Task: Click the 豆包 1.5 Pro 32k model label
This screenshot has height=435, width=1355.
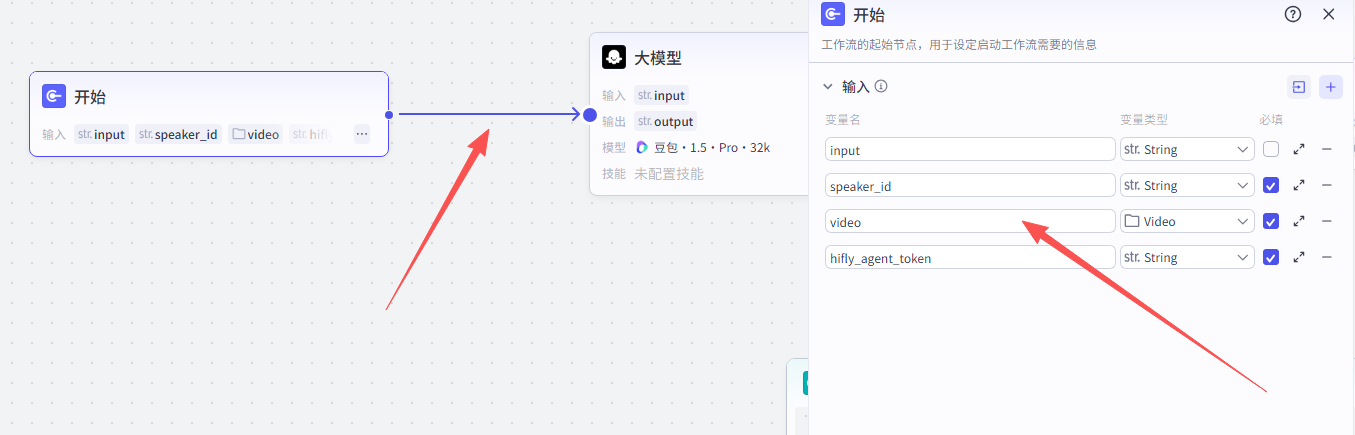Action: pos(703,148)
